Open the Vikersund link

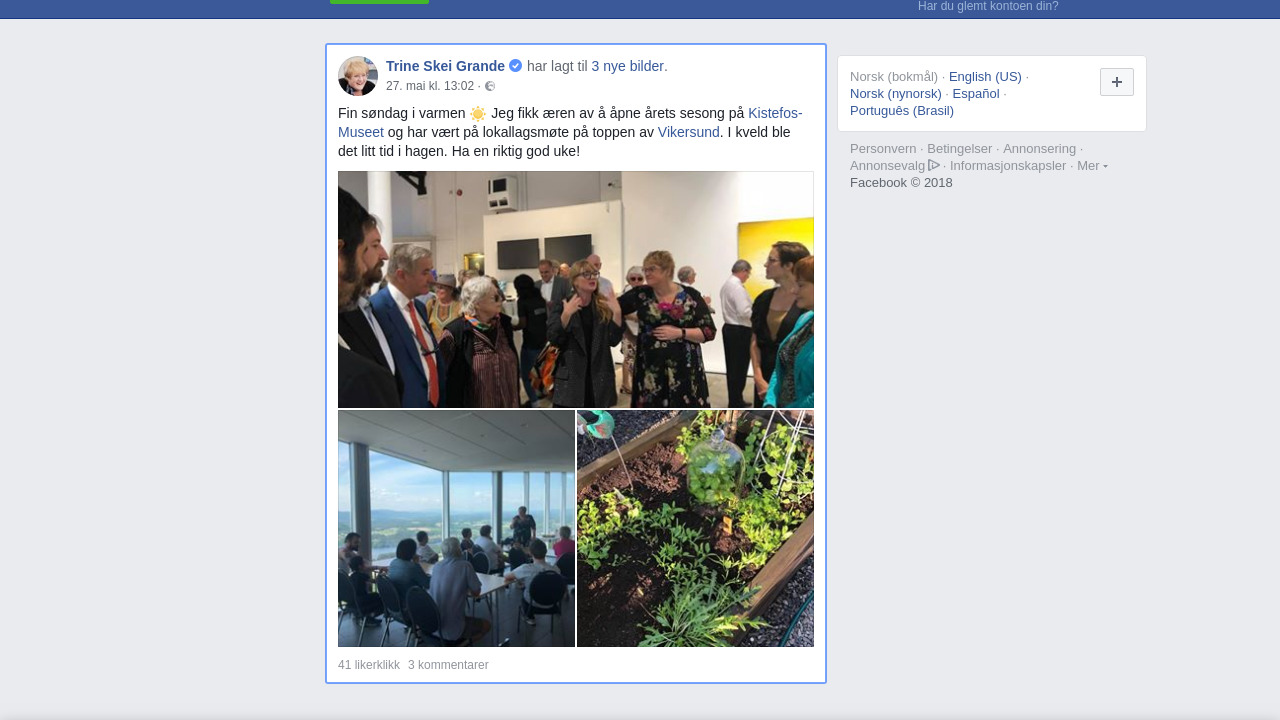tap(689, 132)
